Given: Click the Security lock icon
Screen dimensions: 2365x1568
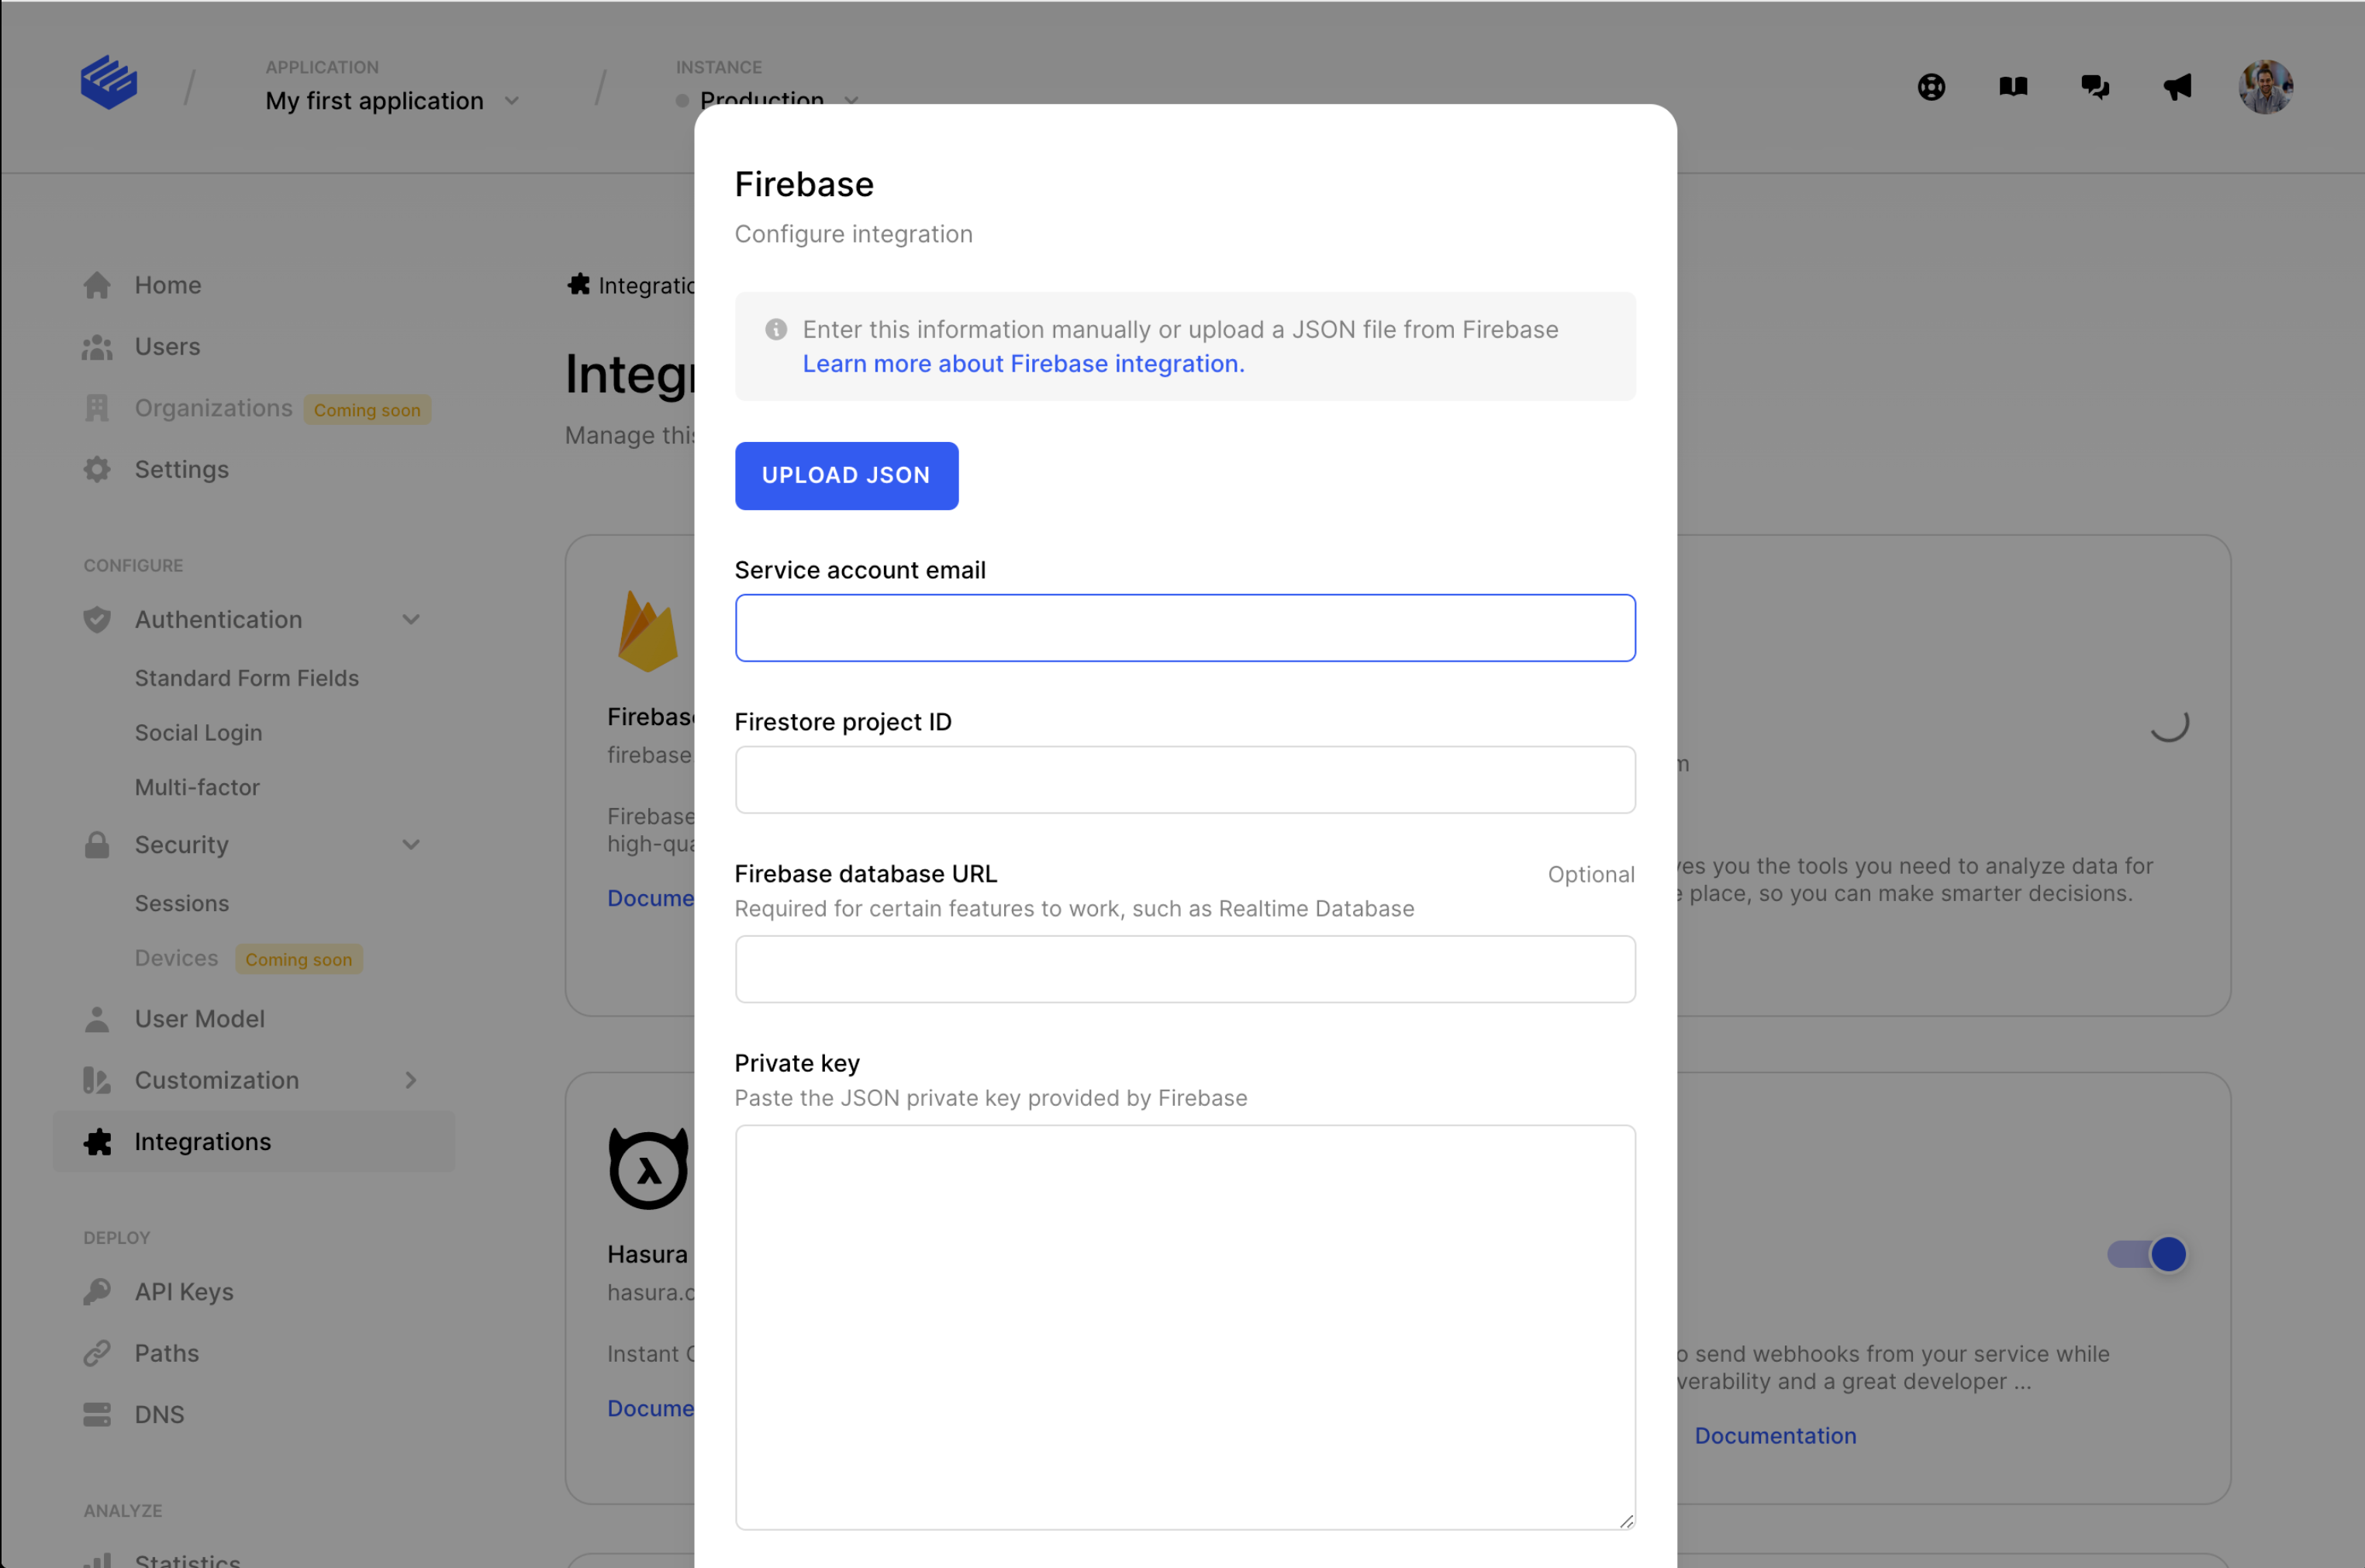Looking at the screenshot, I should pyautogui.click(x=97, y=845).
